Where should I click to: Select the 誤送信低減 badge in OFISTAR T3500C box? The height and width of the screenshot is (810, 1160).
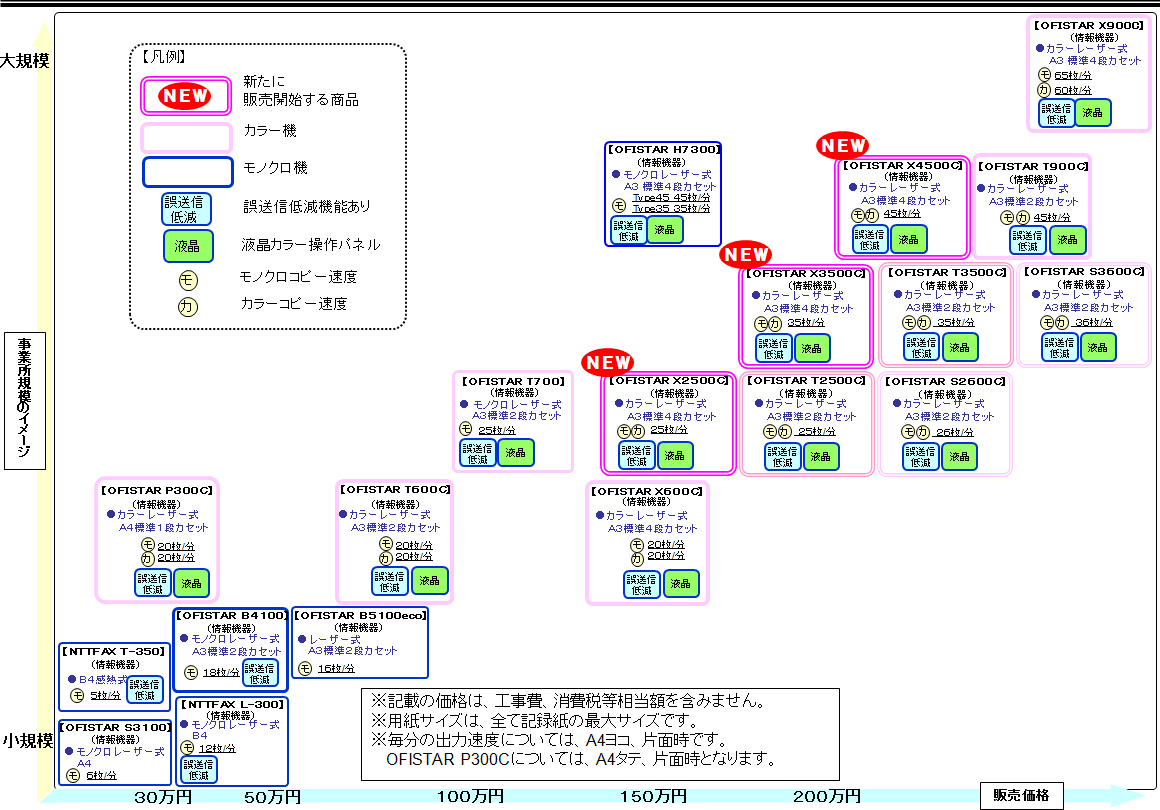(922, 348)
